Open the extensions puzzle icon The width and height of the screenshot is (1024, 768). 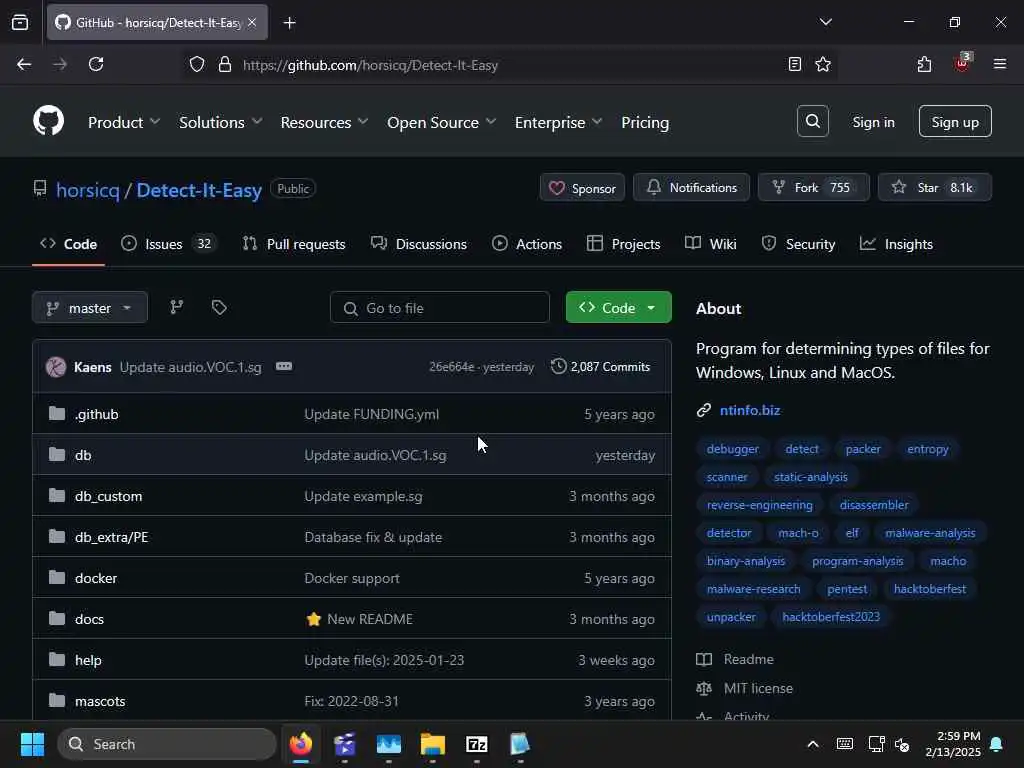pos(924,64)
